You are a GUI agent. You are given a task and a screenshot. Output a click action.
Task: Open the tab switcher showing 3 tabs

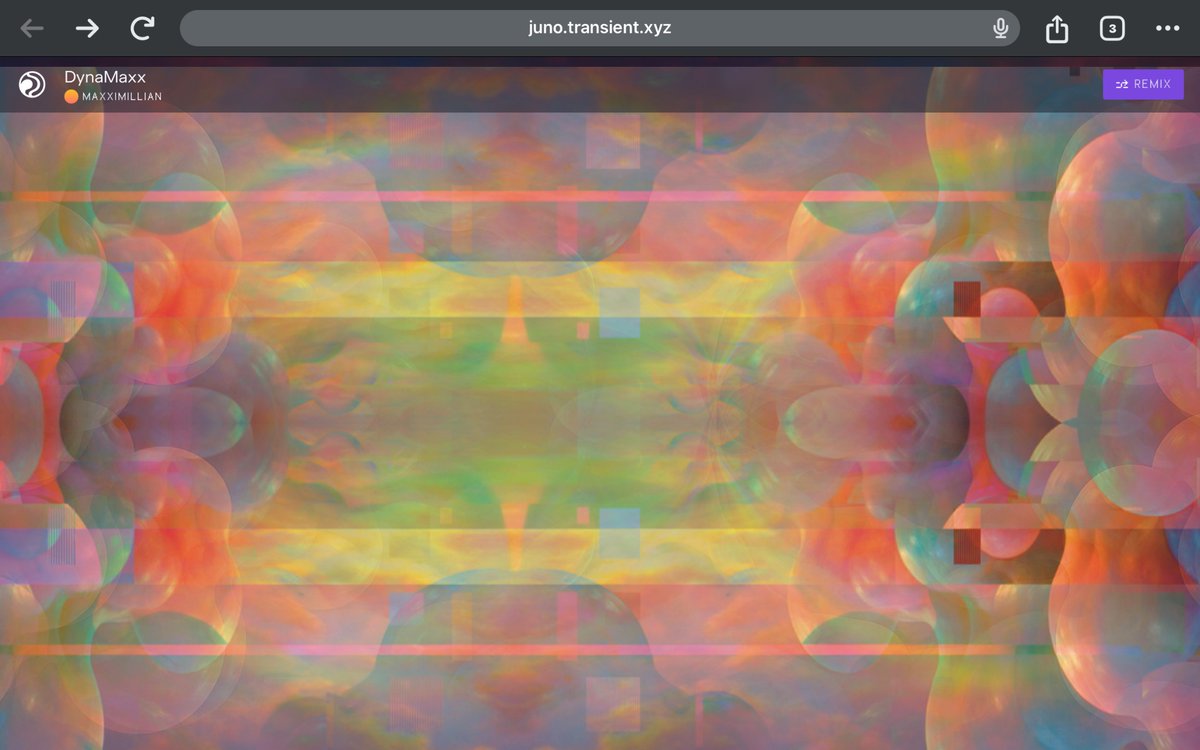tap(1112, 28)
